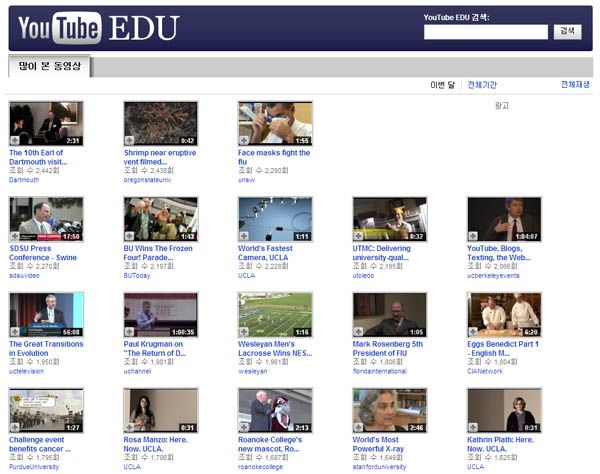
Task: Add 'Challenge event benefits cancer' video to queue
Action: coord(15,427)
